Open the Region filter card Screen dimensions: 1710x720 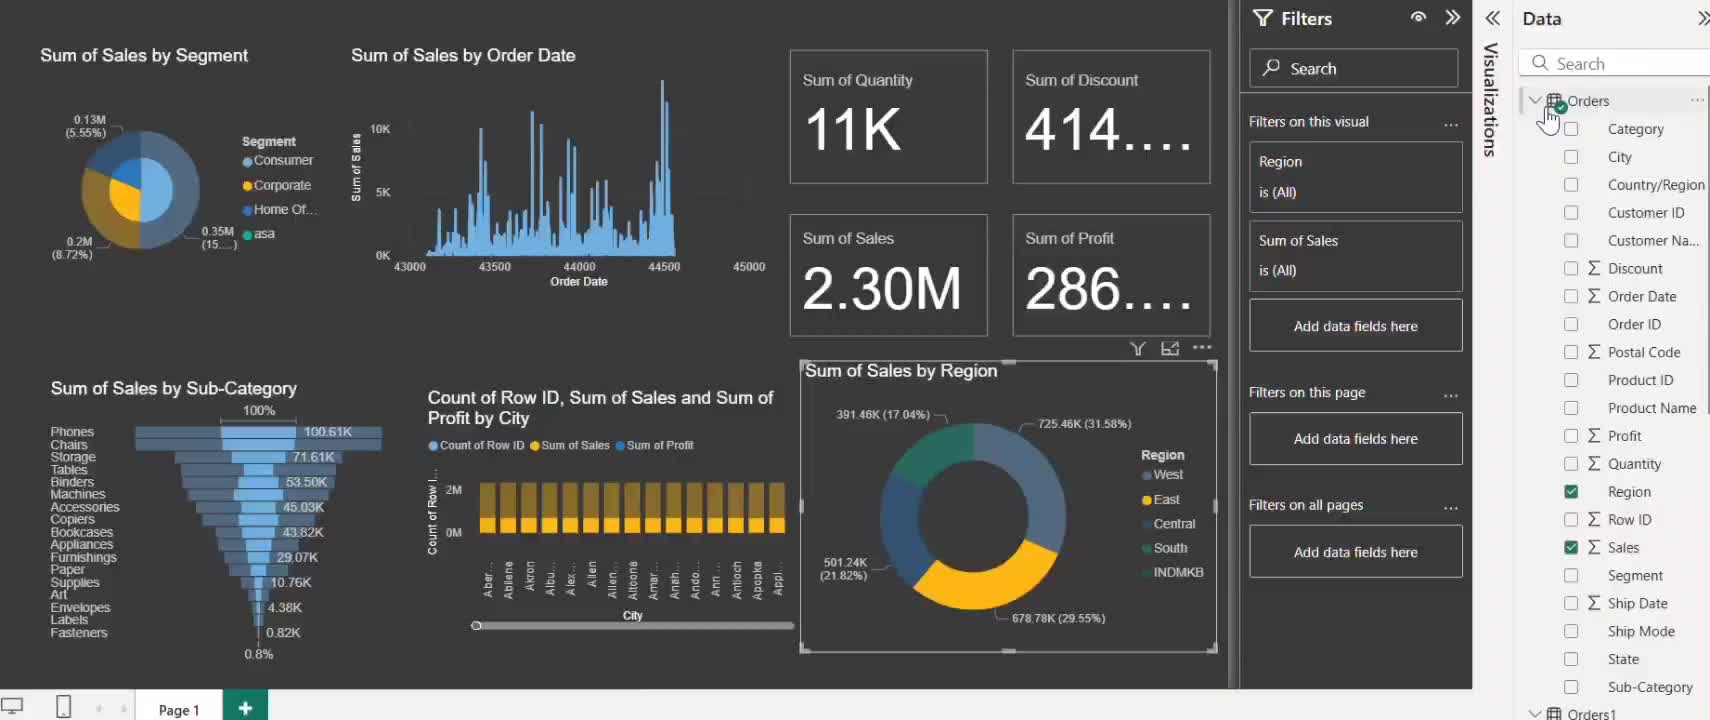(1356, 177)
